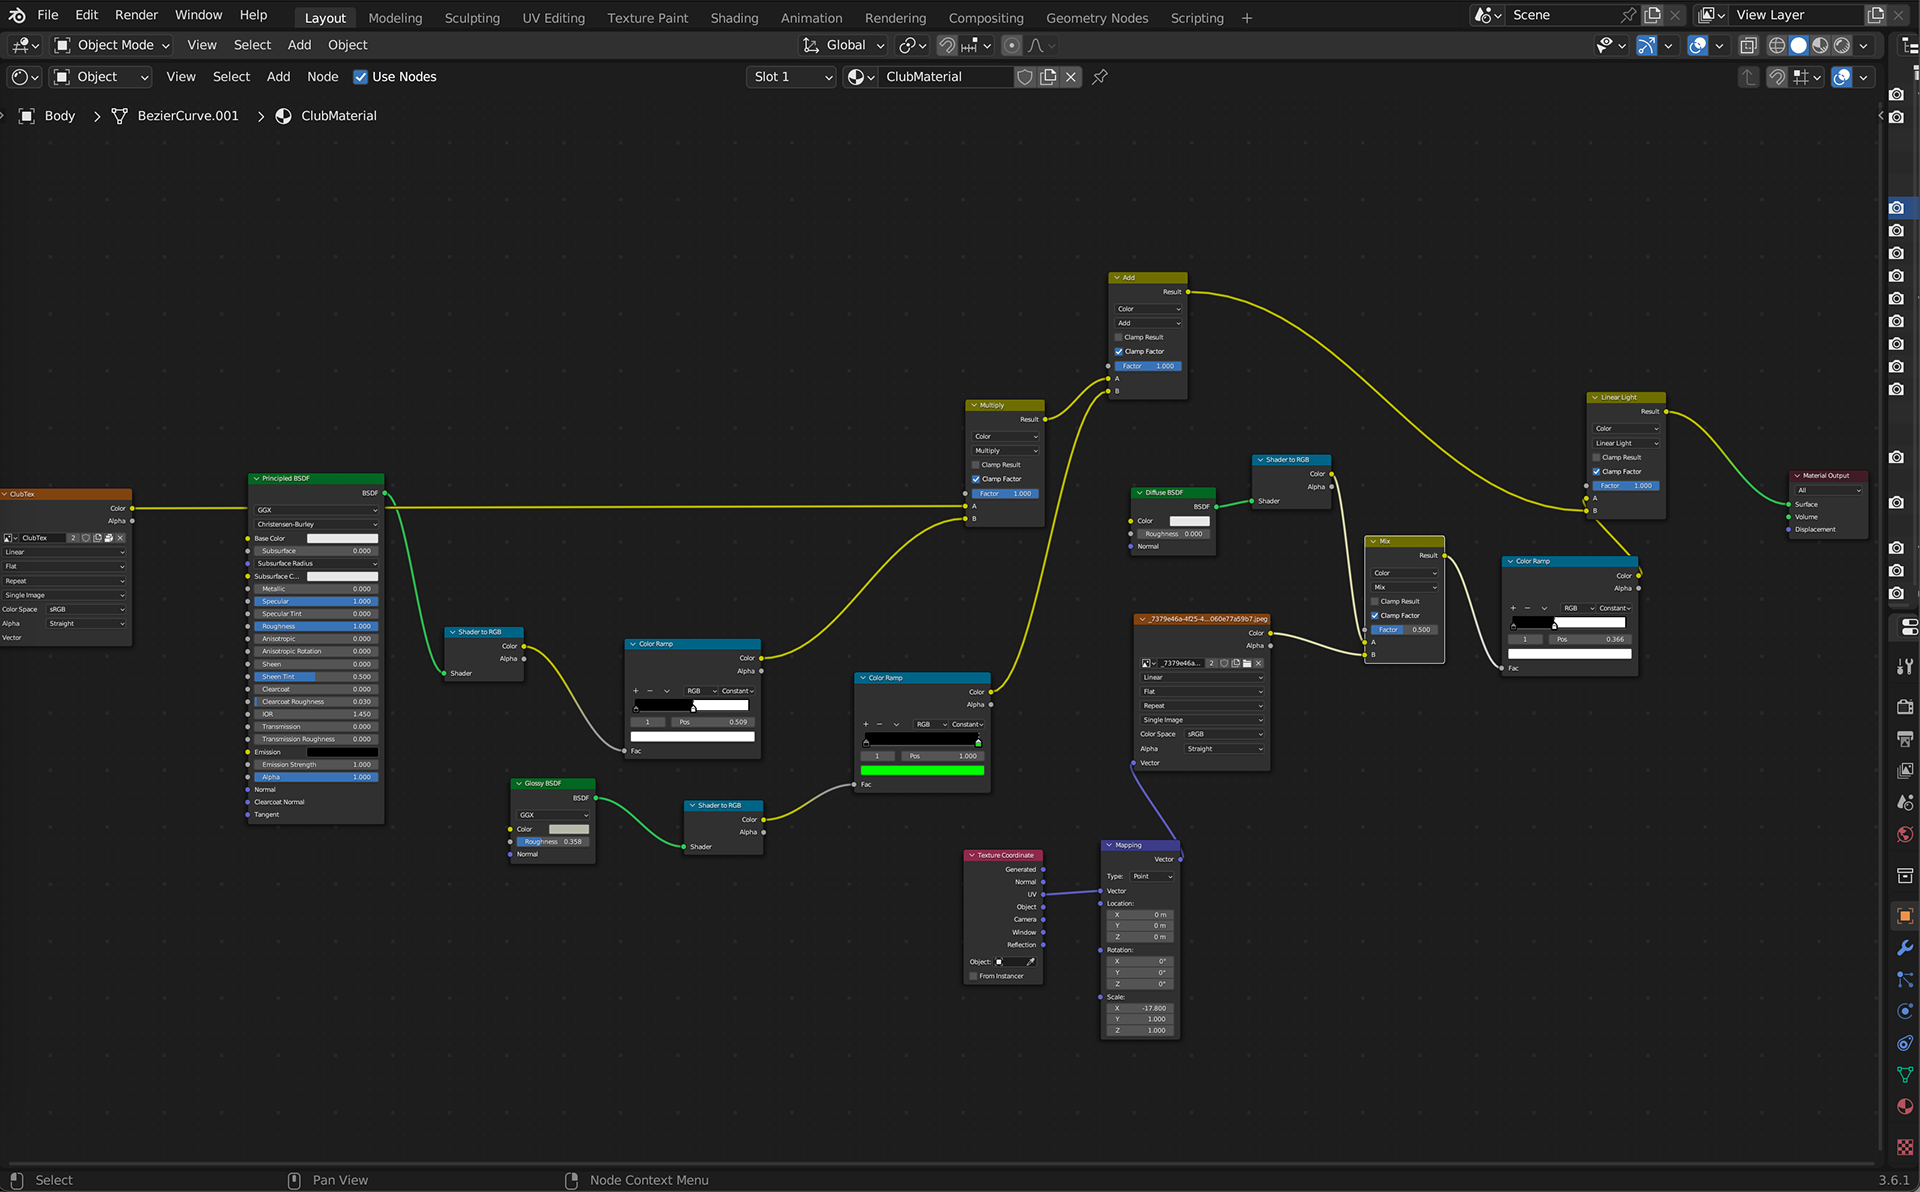Disable Use Nodes checkbox

(361, 77)
